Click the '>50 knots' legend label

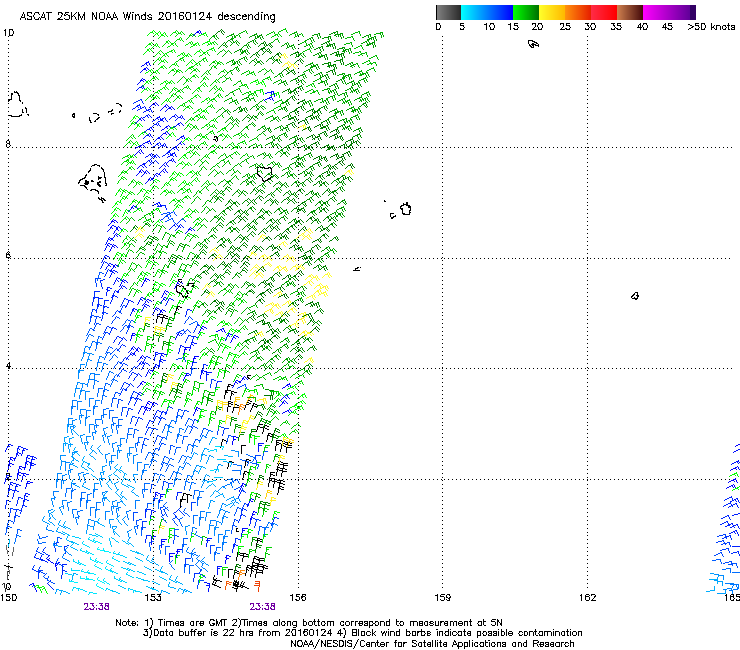(x=711, y=27)
